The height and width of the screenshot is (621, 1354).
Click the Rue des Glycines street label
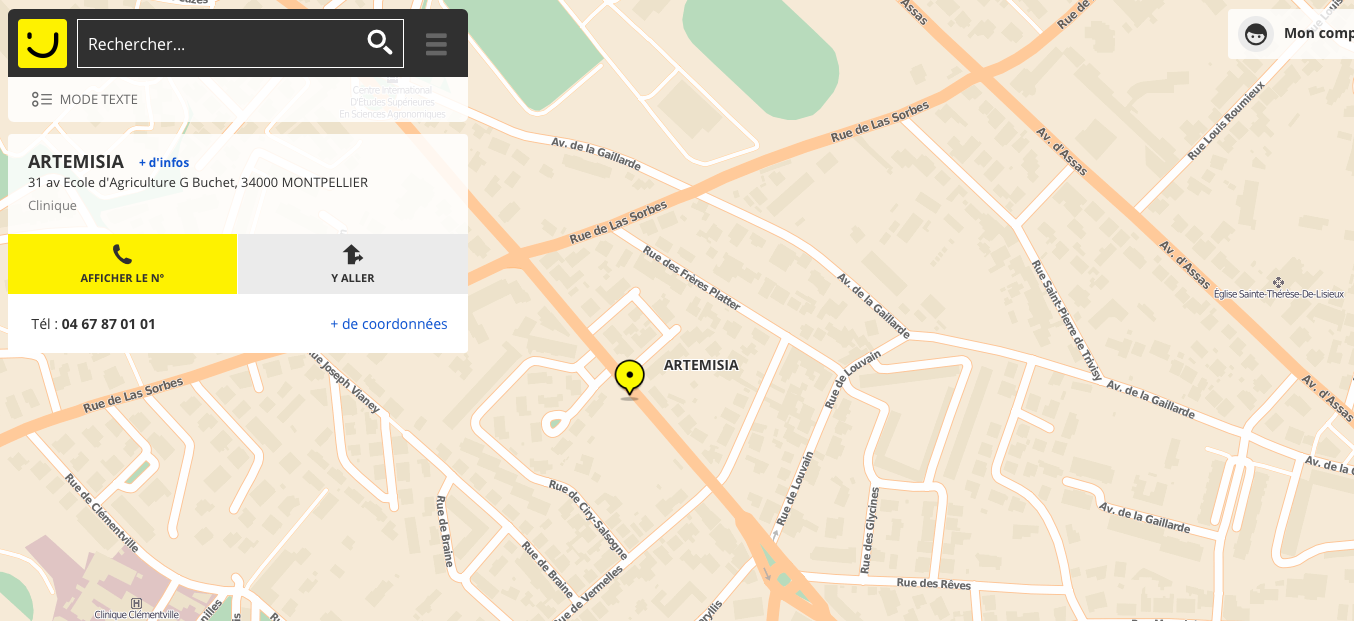(x=870, y=530)
